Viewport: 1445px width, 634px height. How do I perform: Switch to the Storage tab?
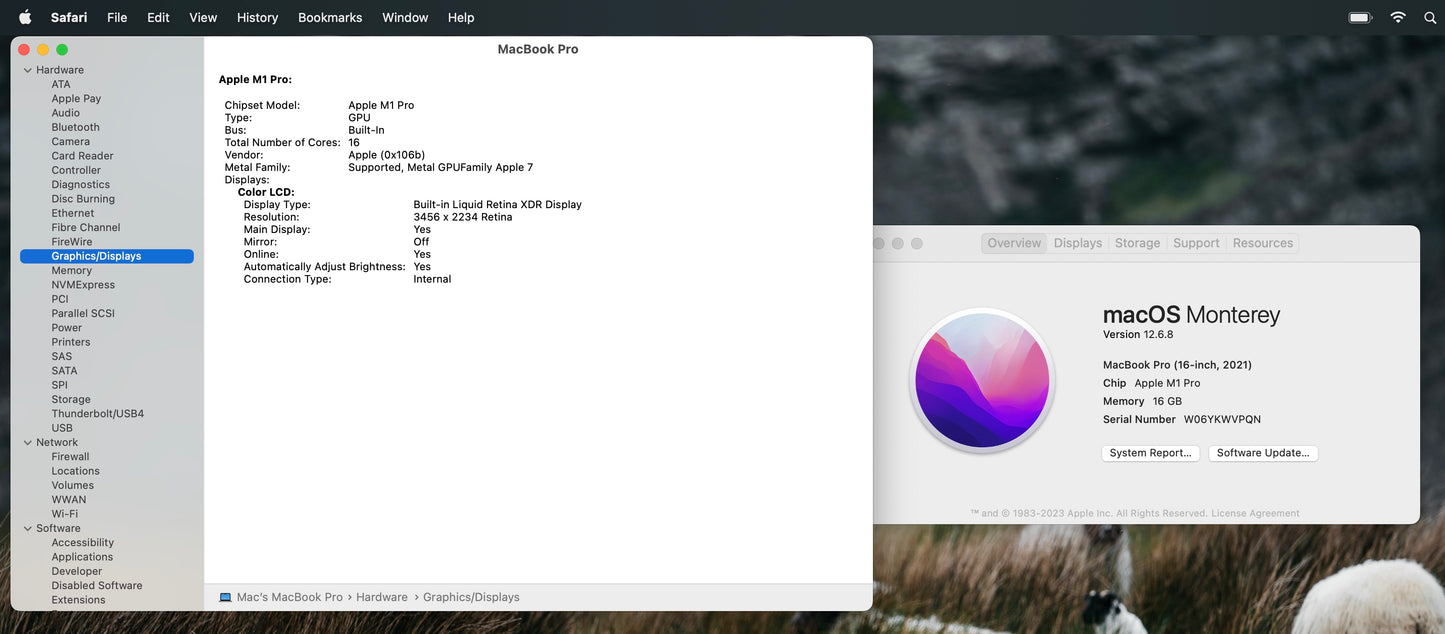[x=1137, y=243]
